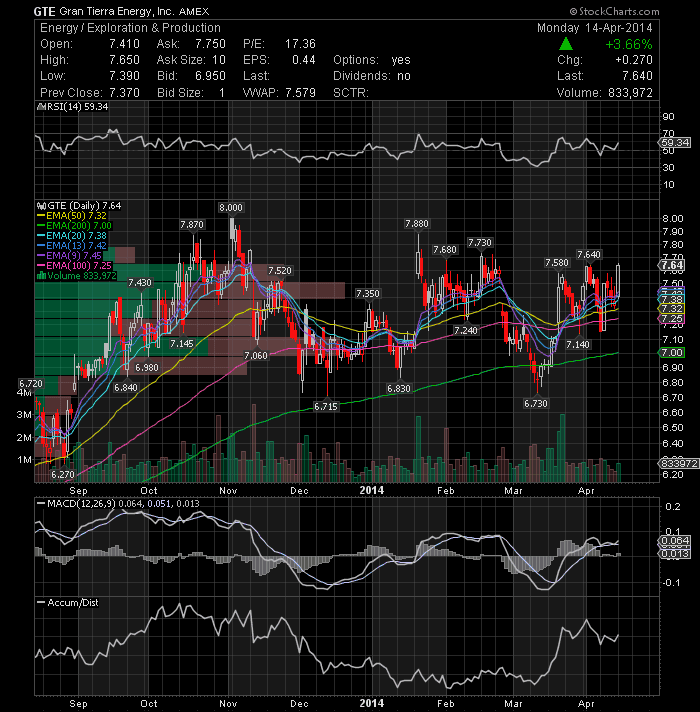
Task: Click the green up-arrow change indicator
Action: 566,44
